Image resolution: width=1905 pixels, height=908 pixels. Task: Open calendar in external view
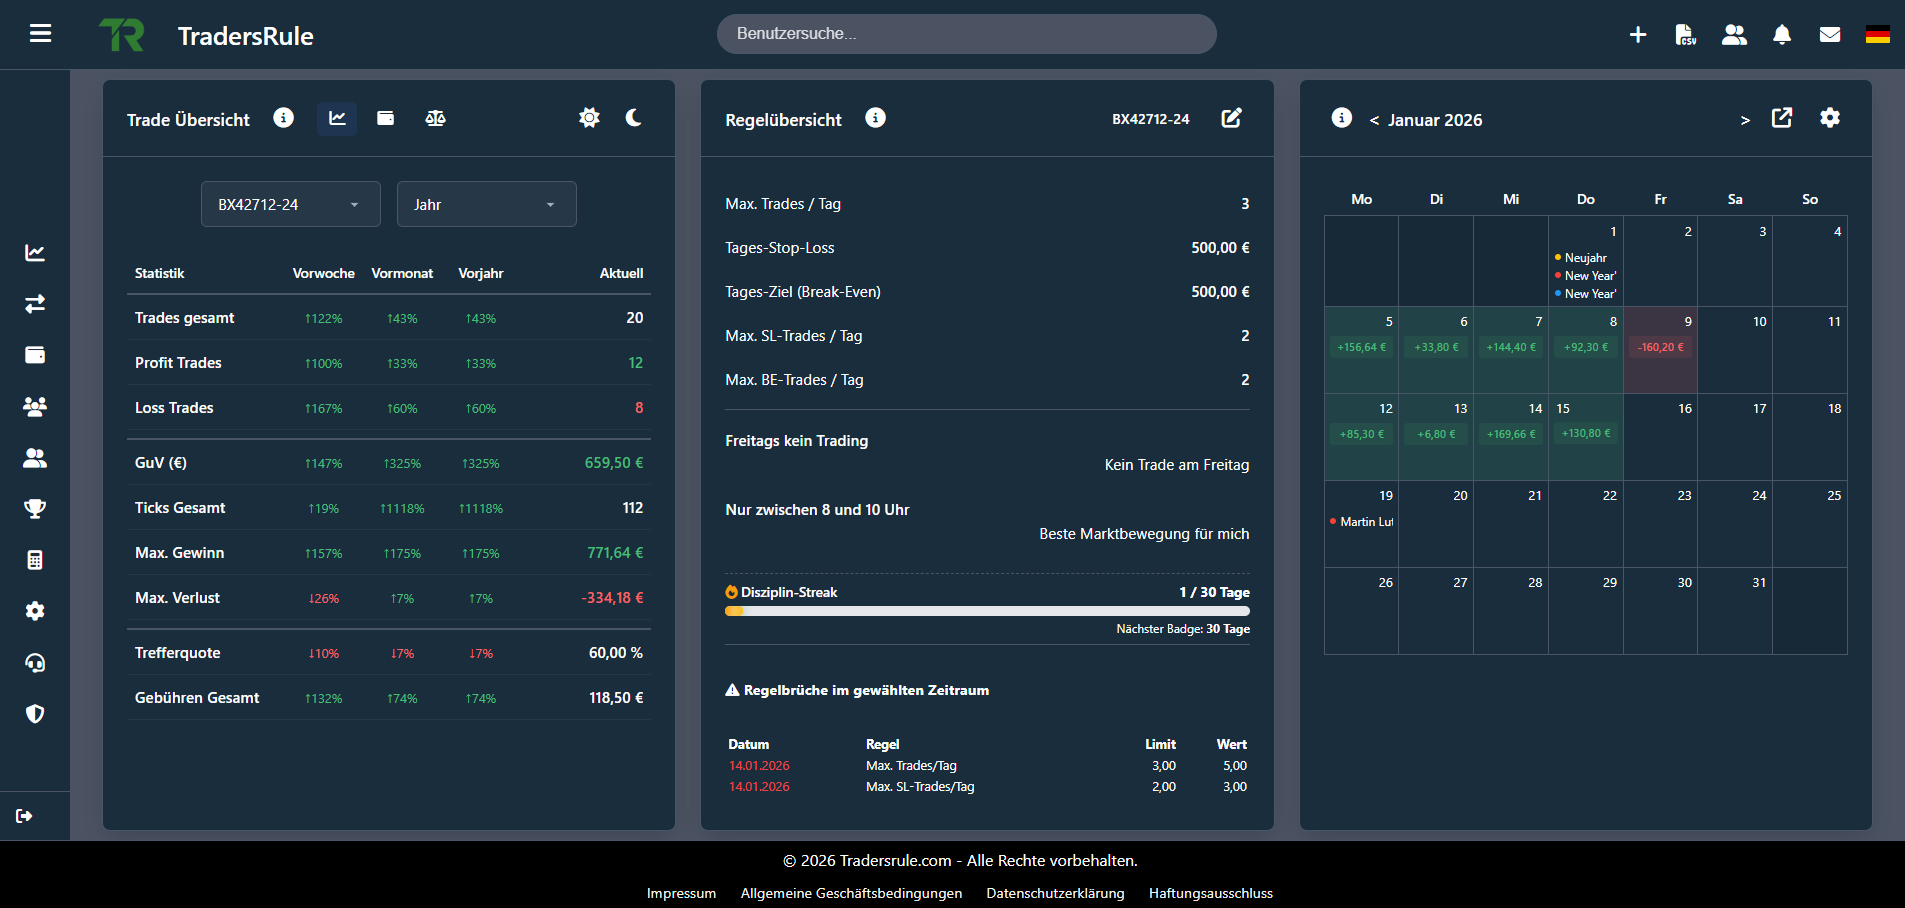[x=1781, y=118]
